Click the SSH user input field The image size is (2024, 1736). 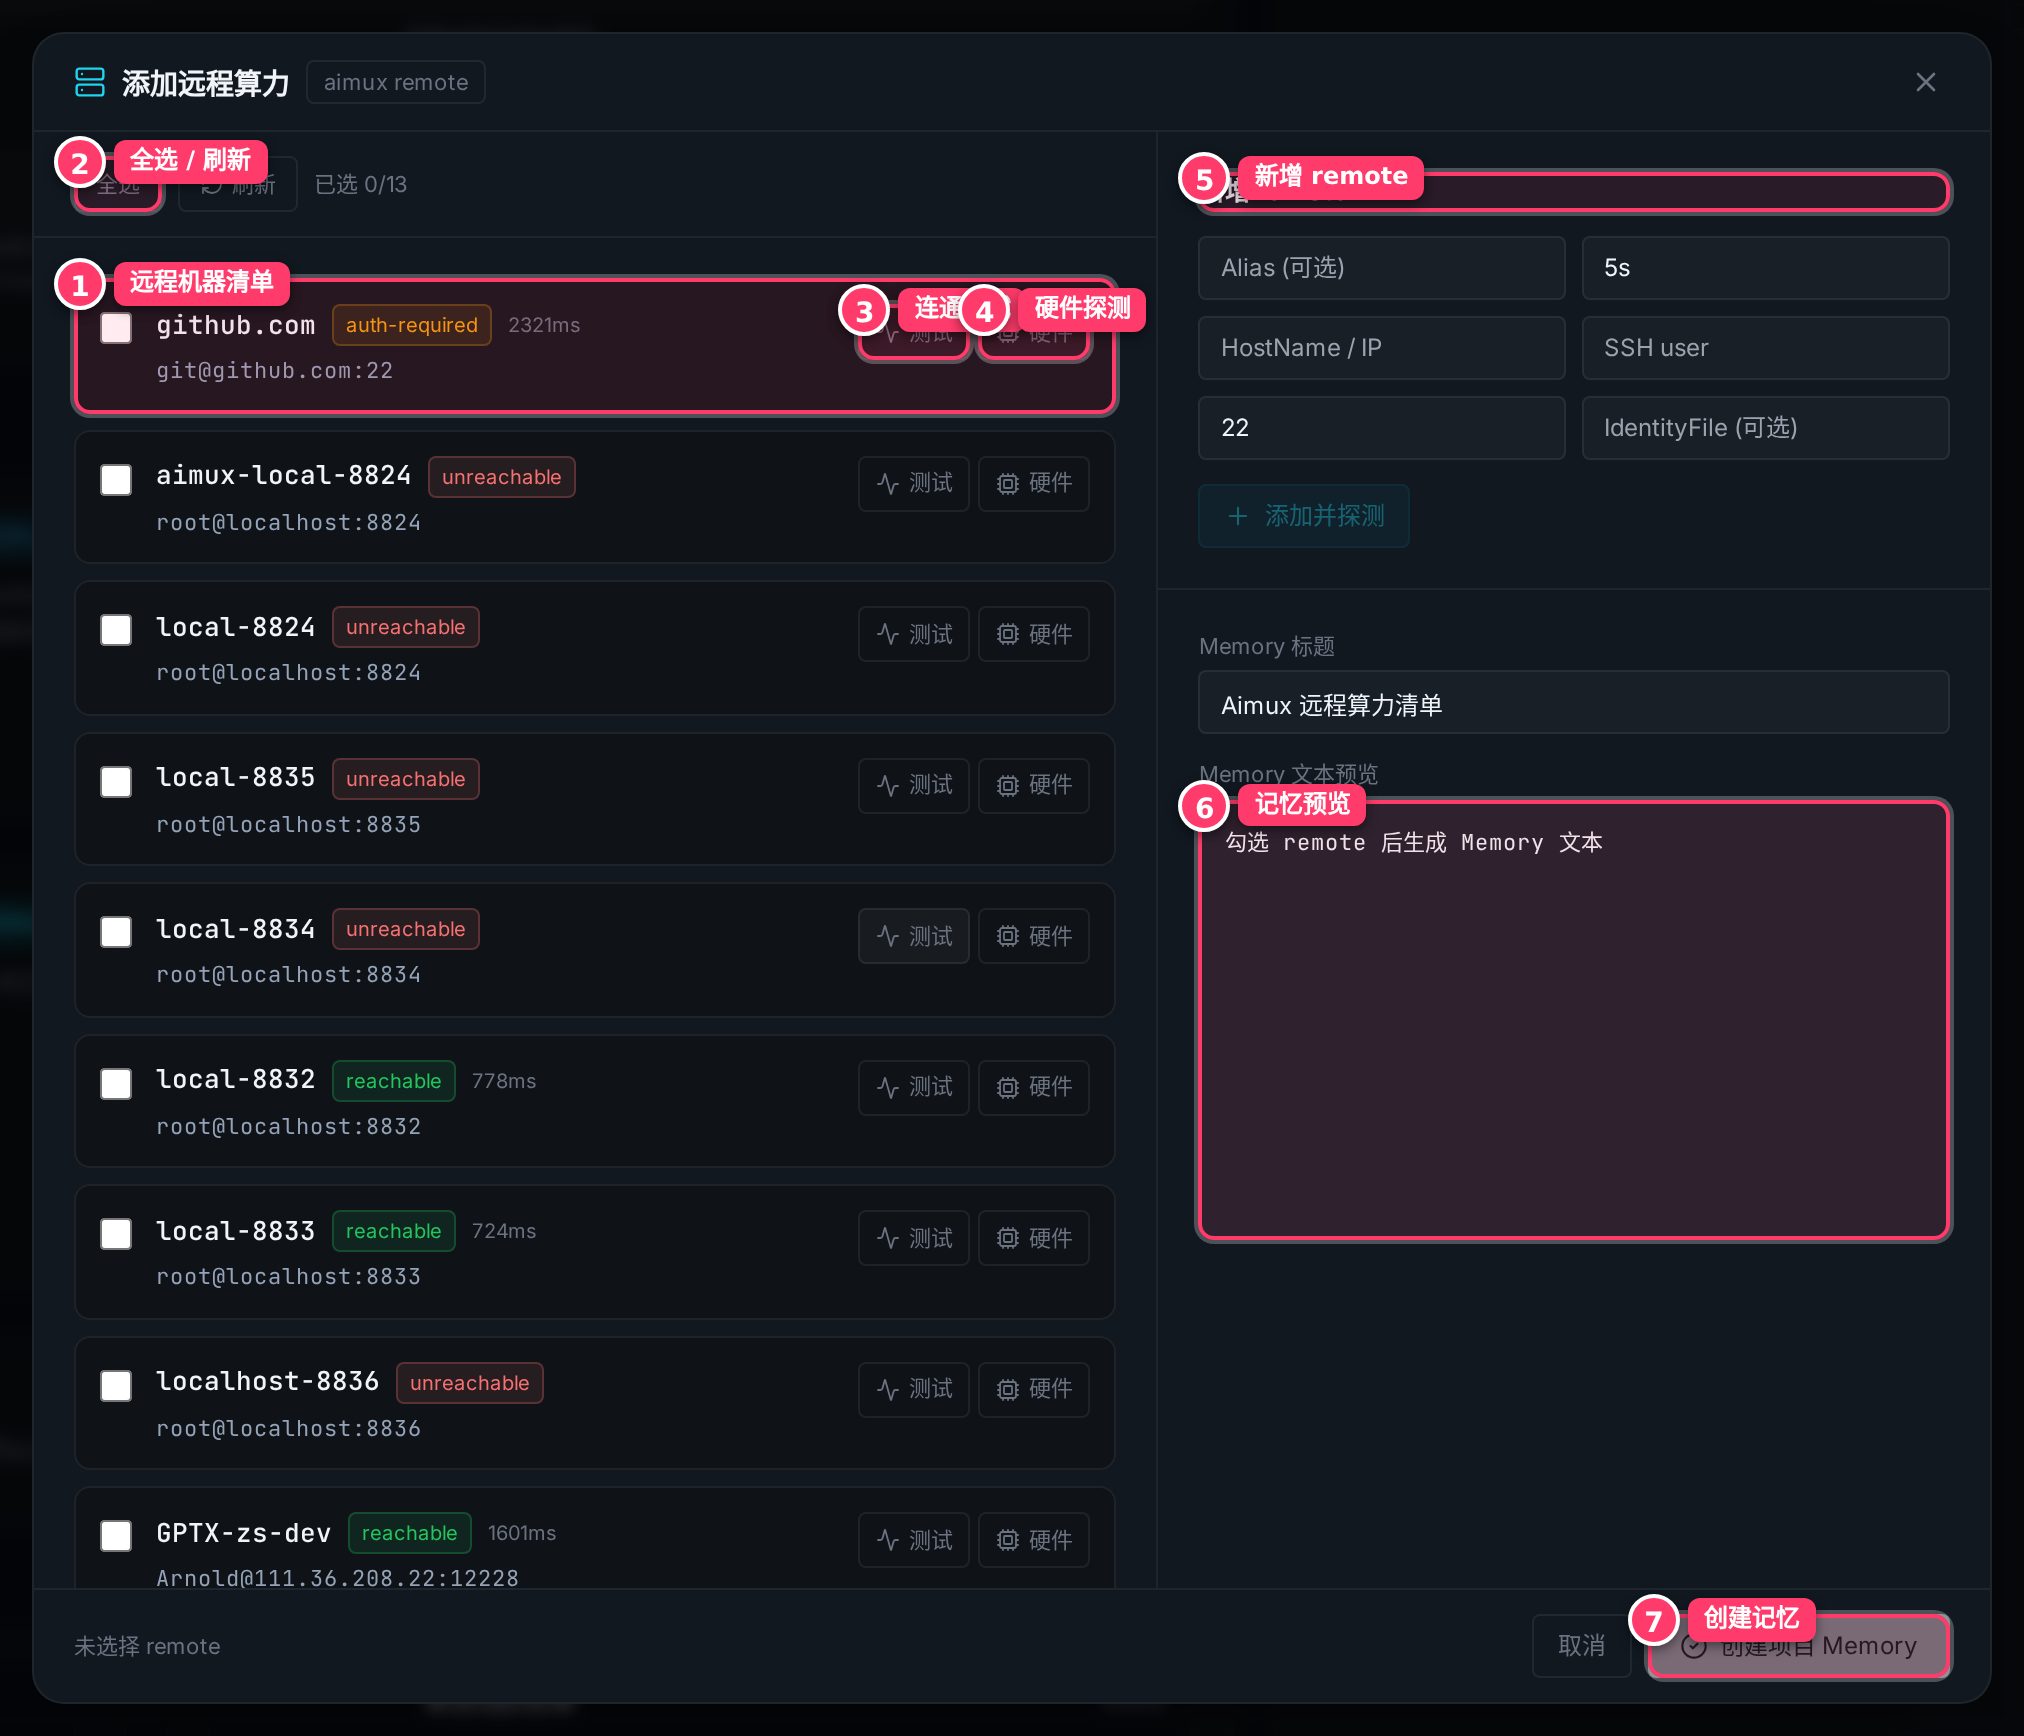[1765, 348]
